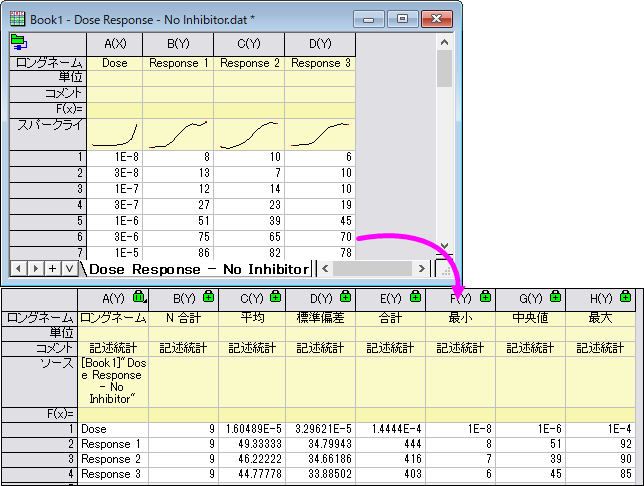
Task: Click the maximum value 92 for Response 1
Action: (x=600, y=444)
